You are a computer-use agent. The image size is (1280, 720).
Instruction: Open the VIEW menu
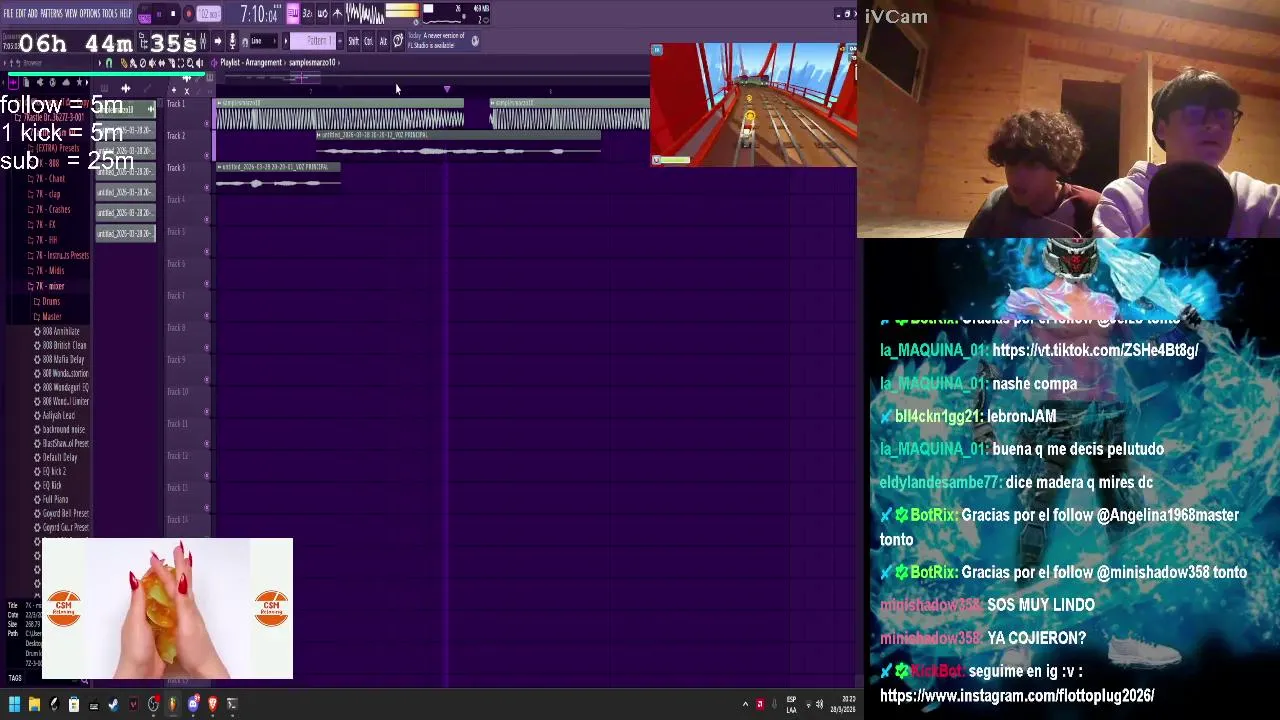71,14
